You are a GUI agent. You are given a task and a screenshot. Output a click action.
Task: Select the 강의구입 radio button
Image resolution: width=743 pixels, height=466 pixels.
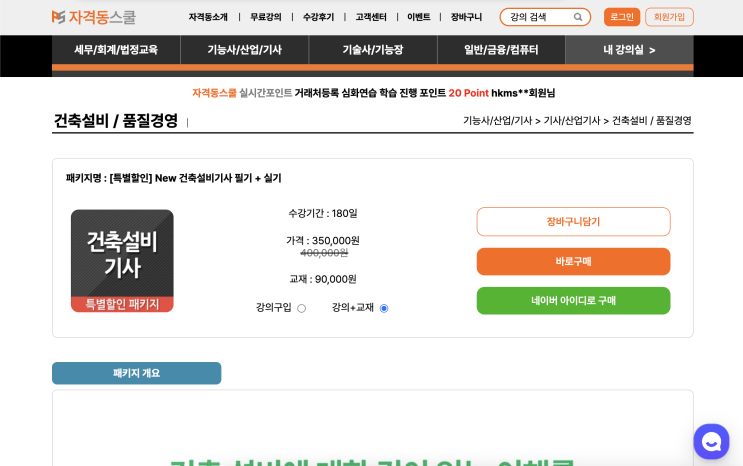point(301,308)
